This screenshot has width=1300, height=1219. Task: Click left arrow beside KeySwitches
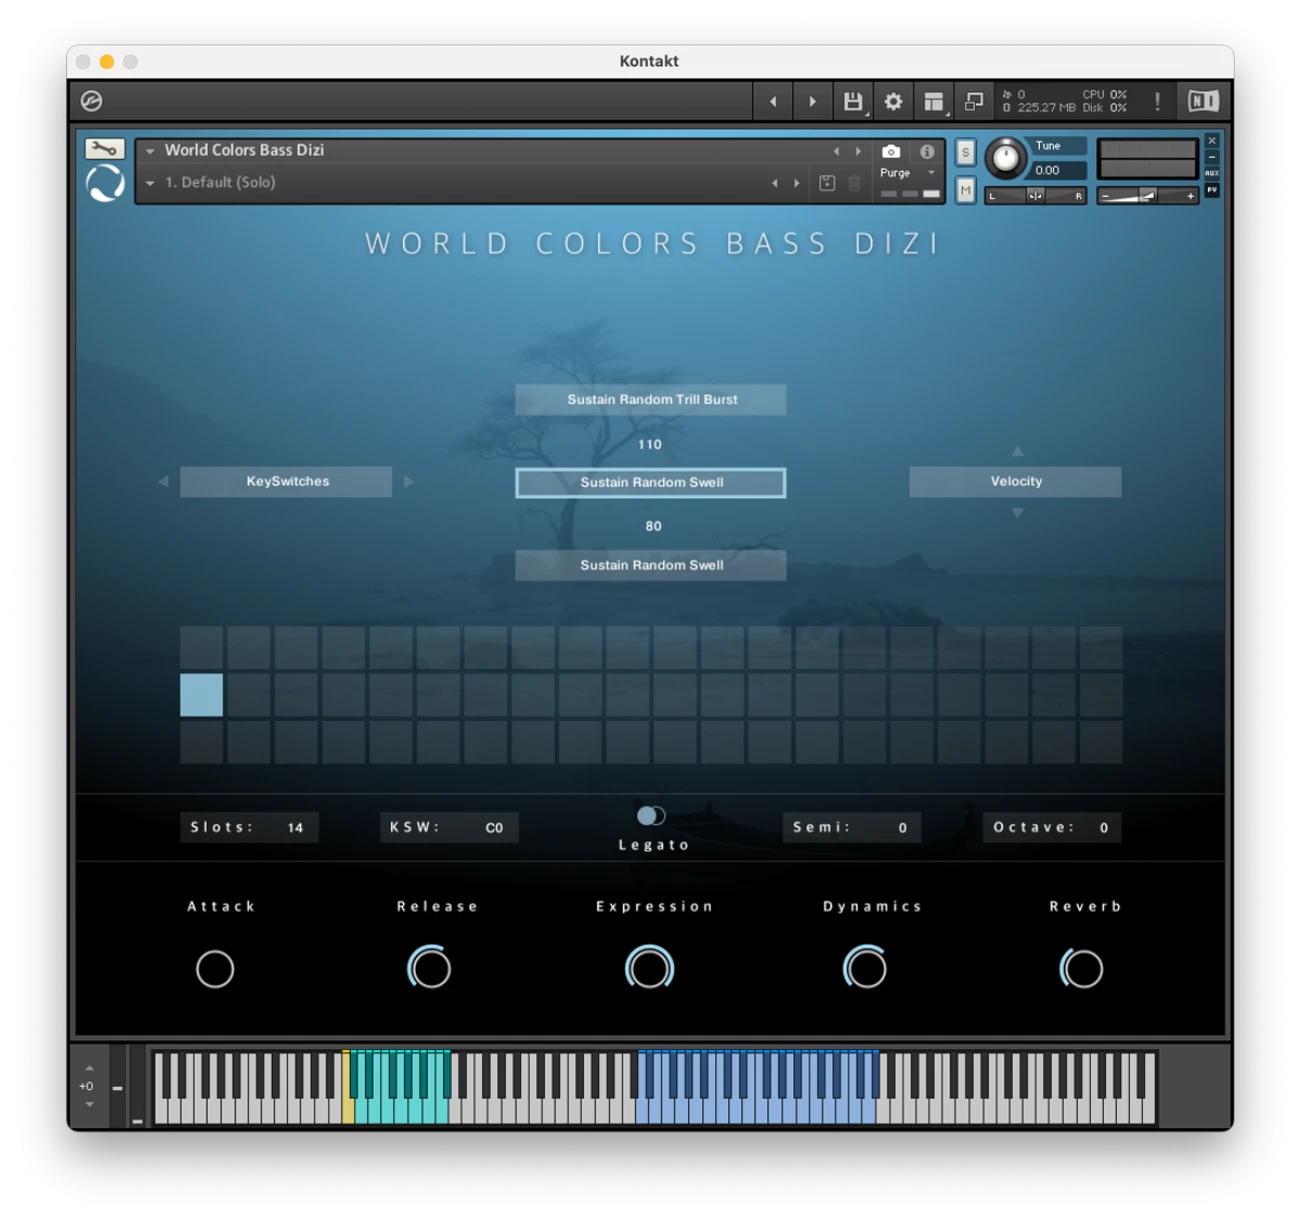pos(163,482)
